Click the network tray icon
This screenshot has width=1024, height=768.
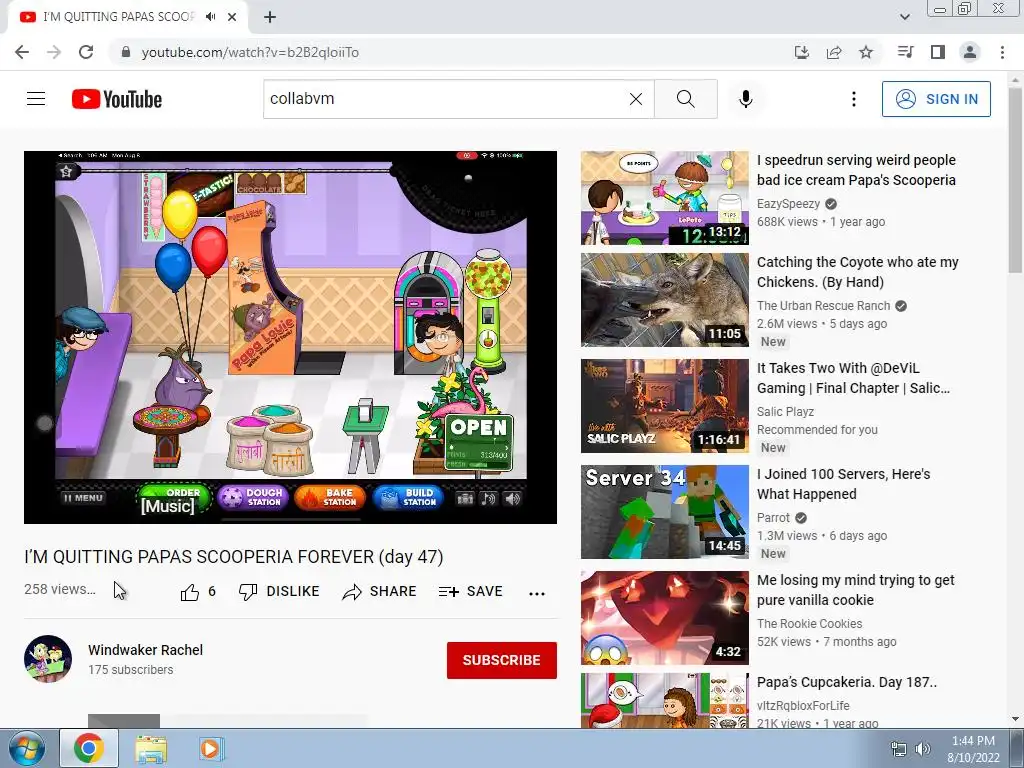pyautogui.click(x=899, y=749)
